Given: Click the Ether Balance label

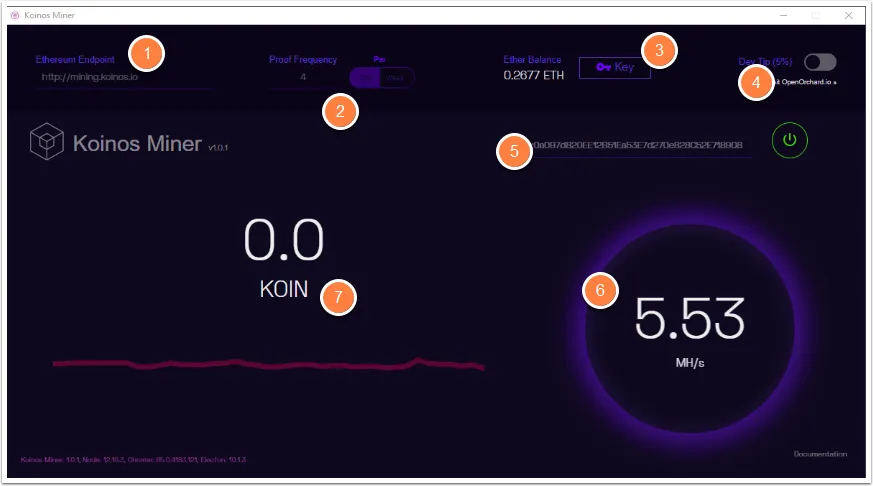Looking at the screenshot, I should [x=532, y=60].
